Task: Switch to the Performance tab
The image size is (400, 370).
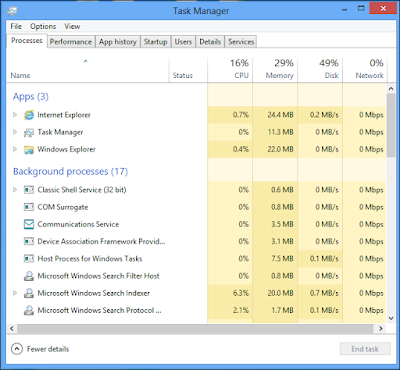Action: click(71, 42)
